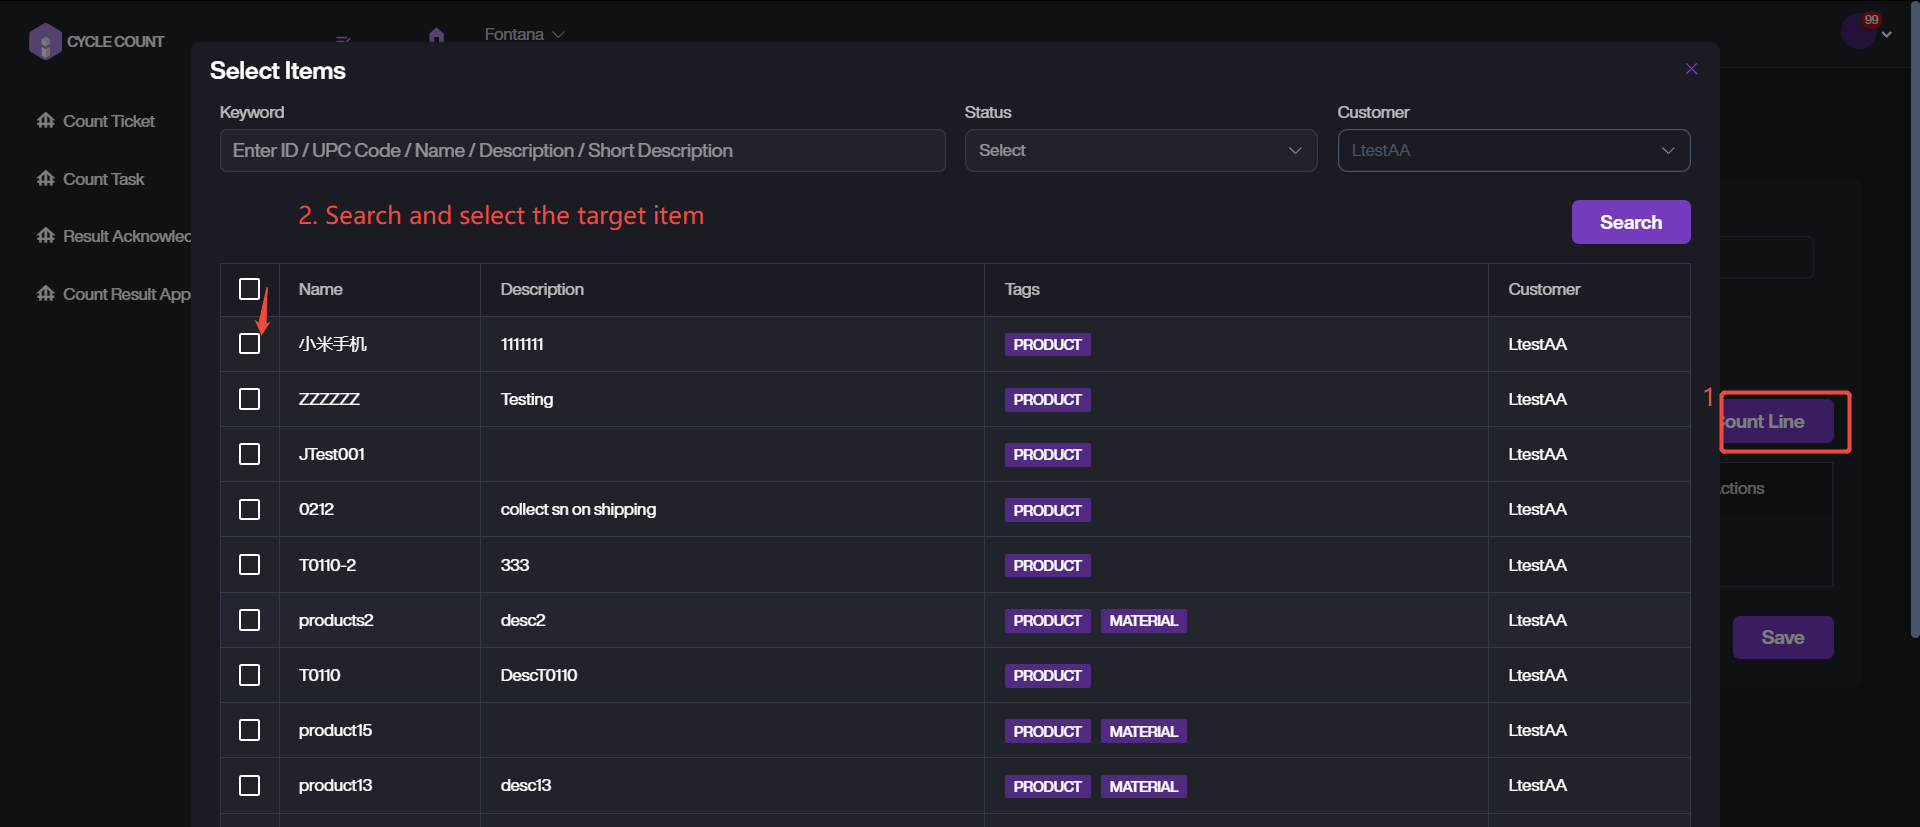Select the checkbox for JTest001
This screenshot has width=1920, height=827.
[x=250, y=454]
